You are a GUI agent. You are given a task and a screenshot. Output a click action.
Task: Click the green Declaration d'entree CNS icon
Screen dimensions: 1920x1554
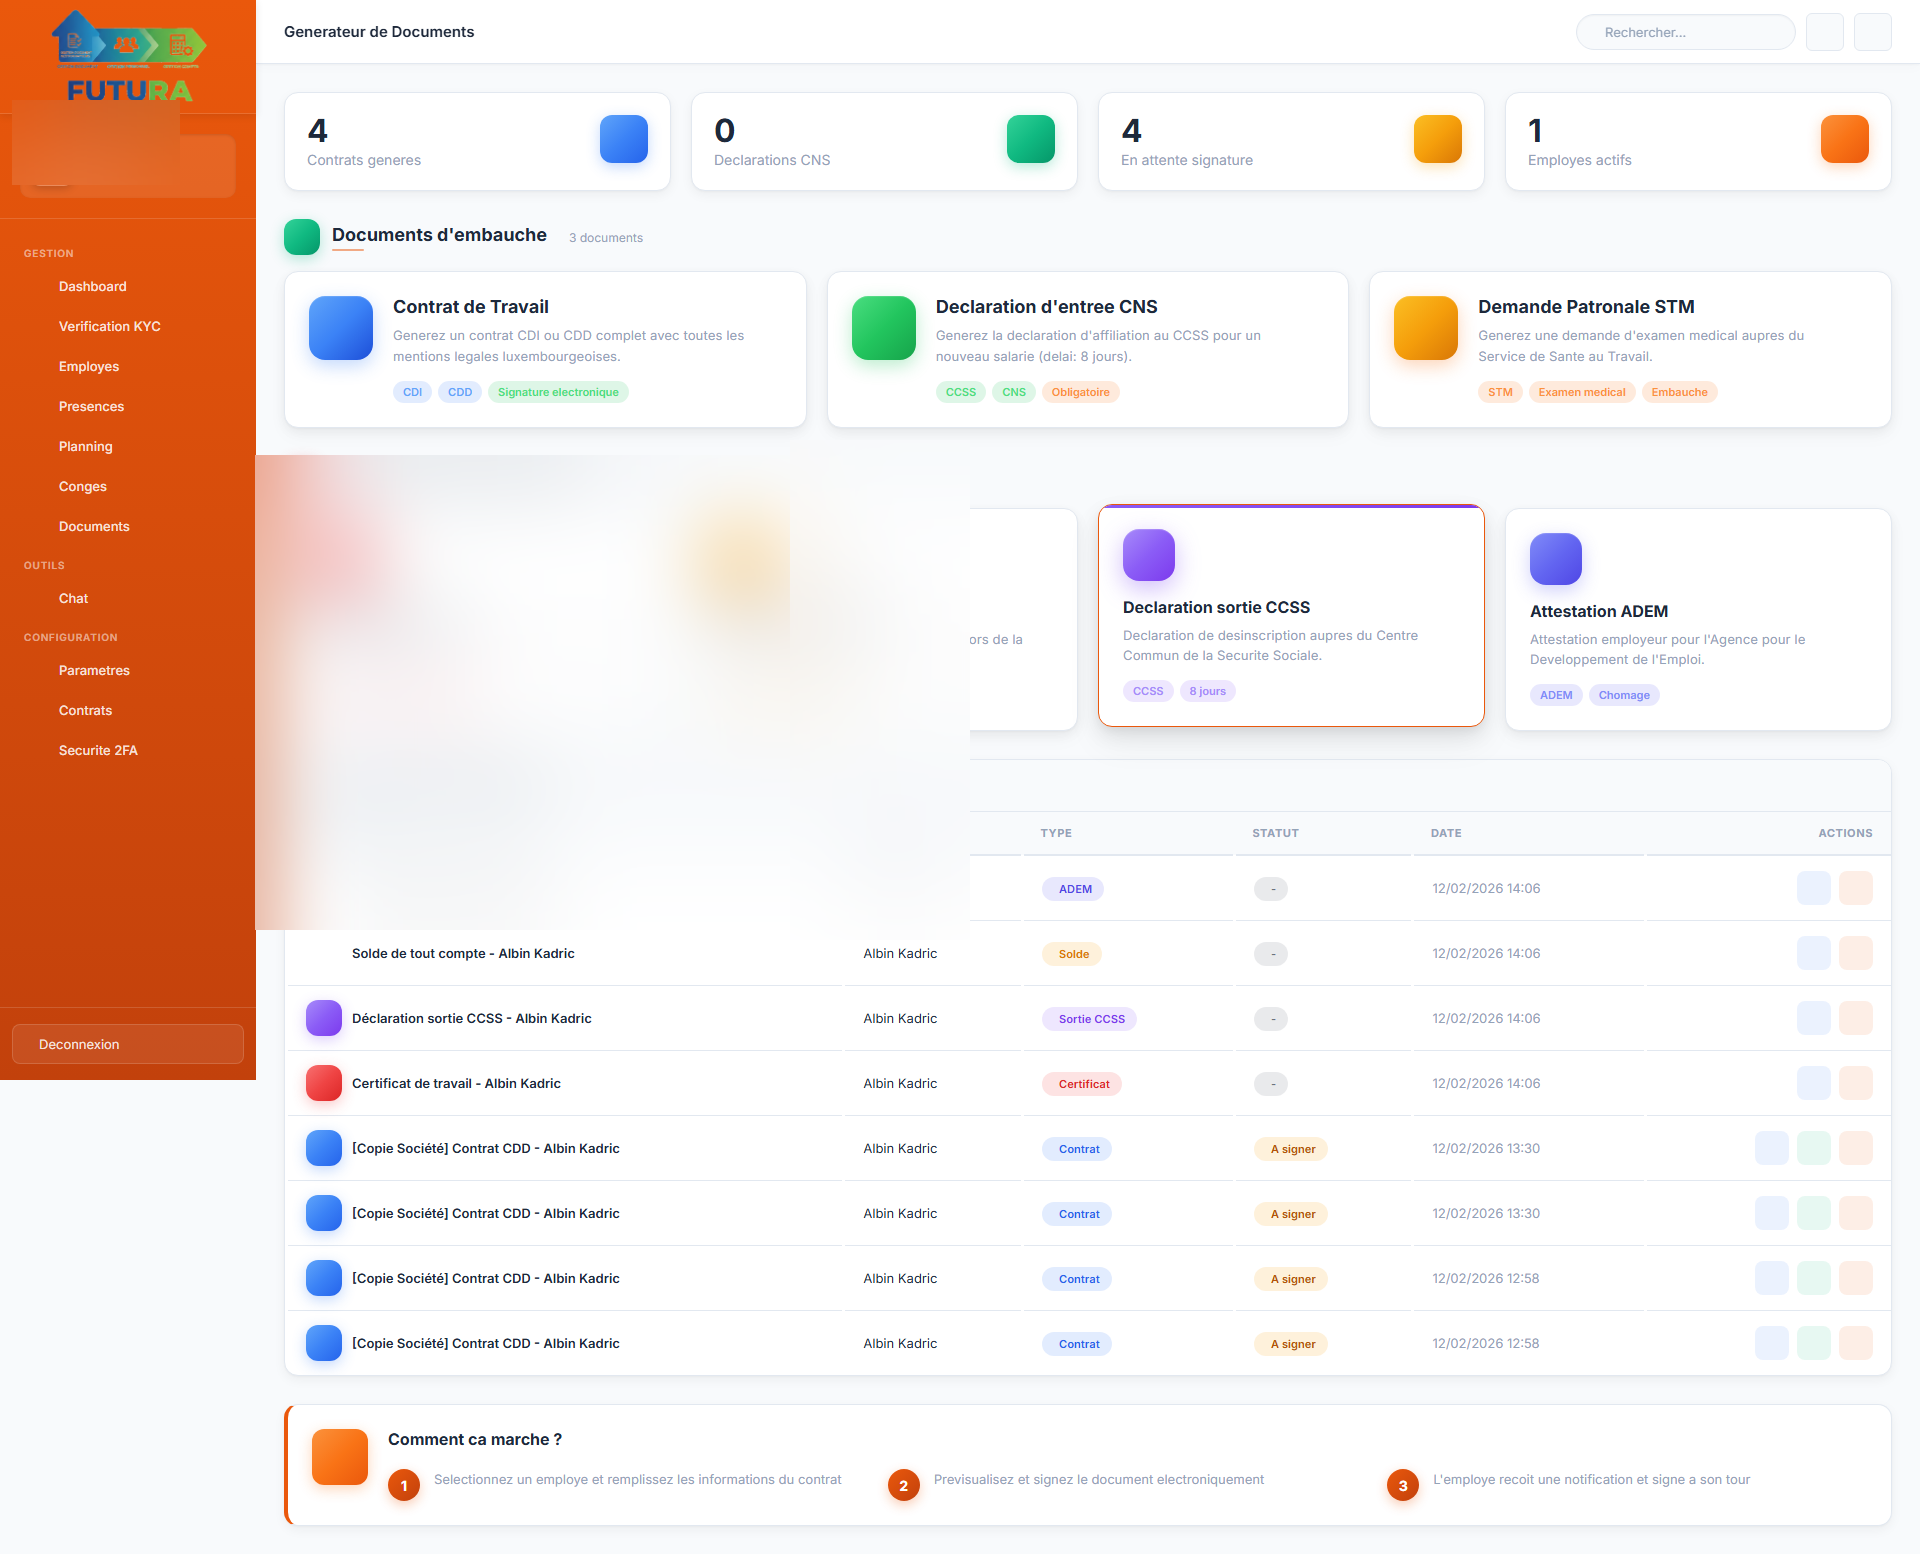click(883, 328)
